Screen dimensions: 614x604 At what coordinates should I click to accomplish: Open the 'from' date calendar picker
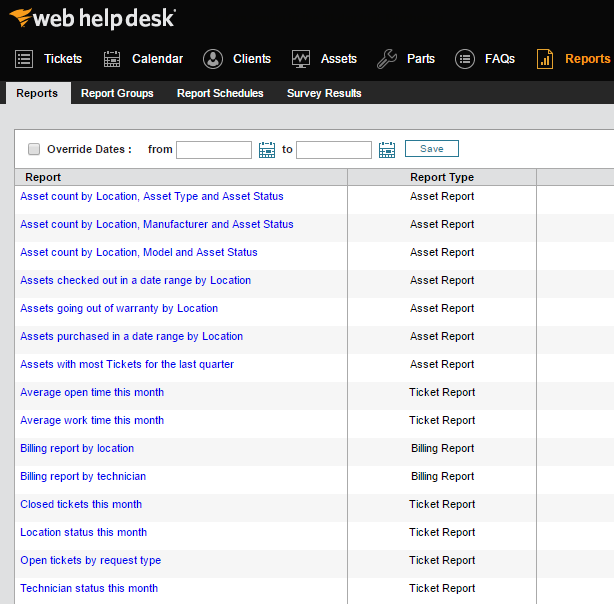[267, 150]
